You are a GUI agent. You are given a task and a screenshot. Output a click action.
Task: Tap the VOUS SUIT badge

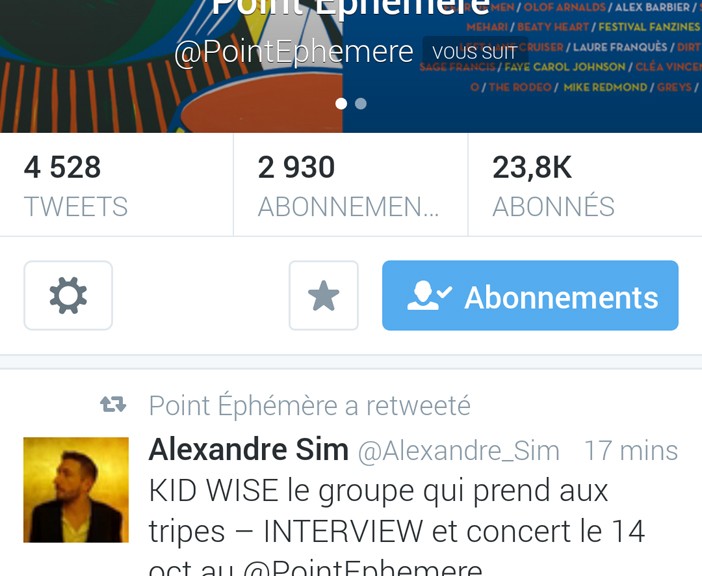coord(475,52)
